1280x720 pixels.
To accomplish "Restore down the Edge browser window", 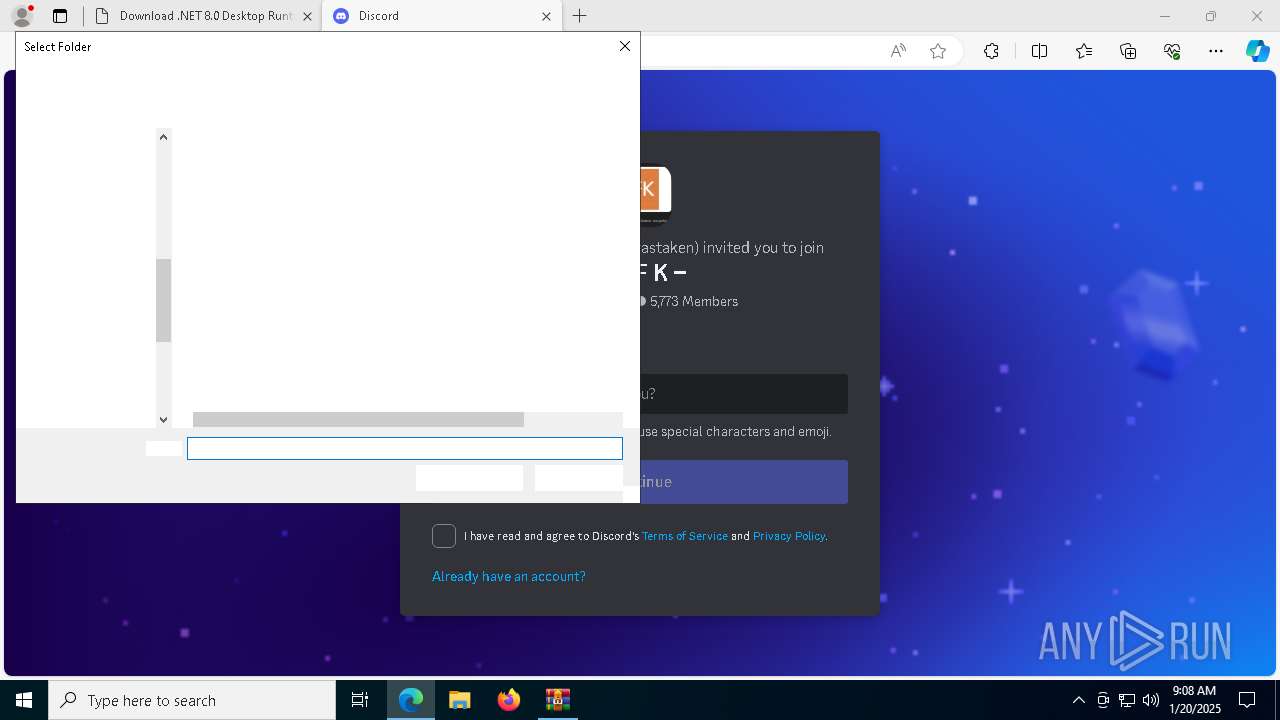I will click(1211, 16).
